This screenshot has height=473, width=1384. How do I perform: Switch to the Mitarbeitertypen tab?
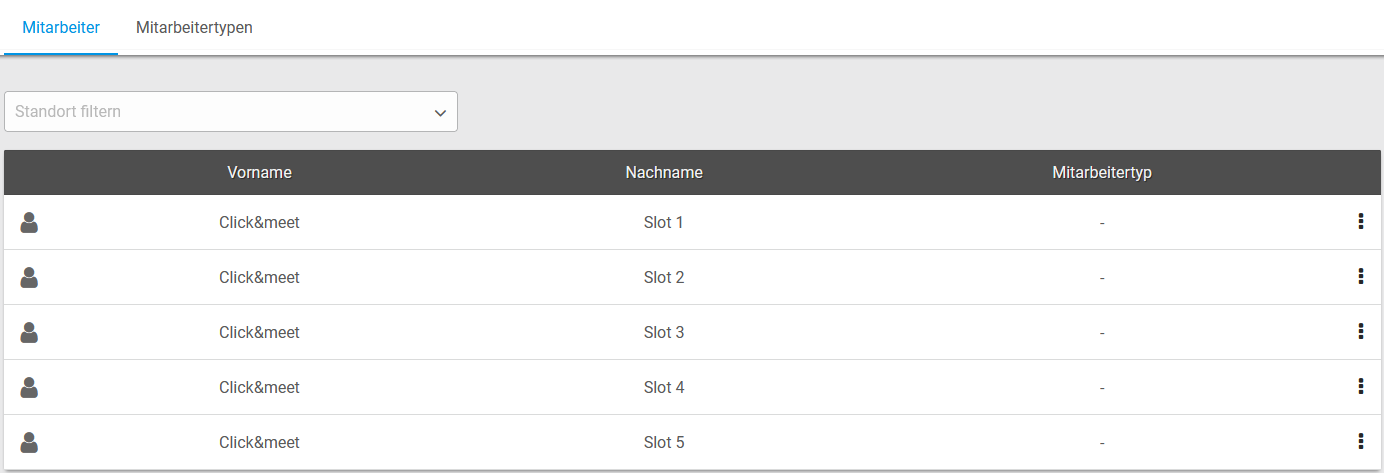194,28
